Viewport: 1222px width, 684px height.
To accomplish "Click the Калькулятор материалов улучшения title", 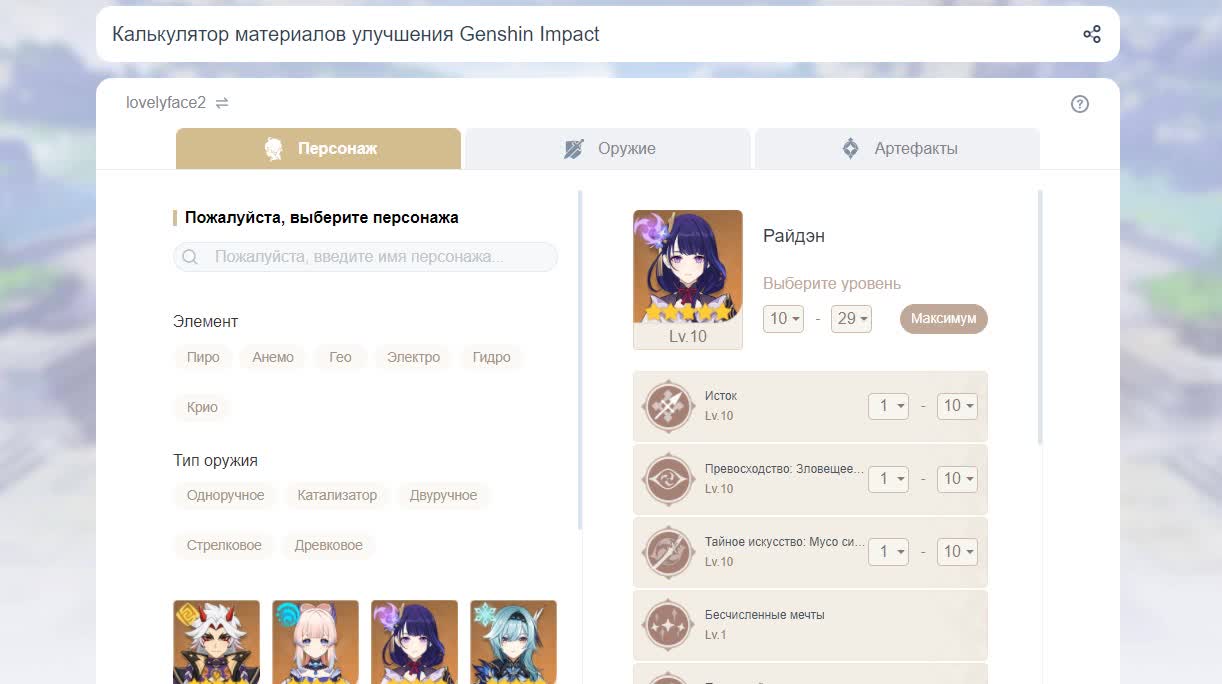I will tap(356, 34).
